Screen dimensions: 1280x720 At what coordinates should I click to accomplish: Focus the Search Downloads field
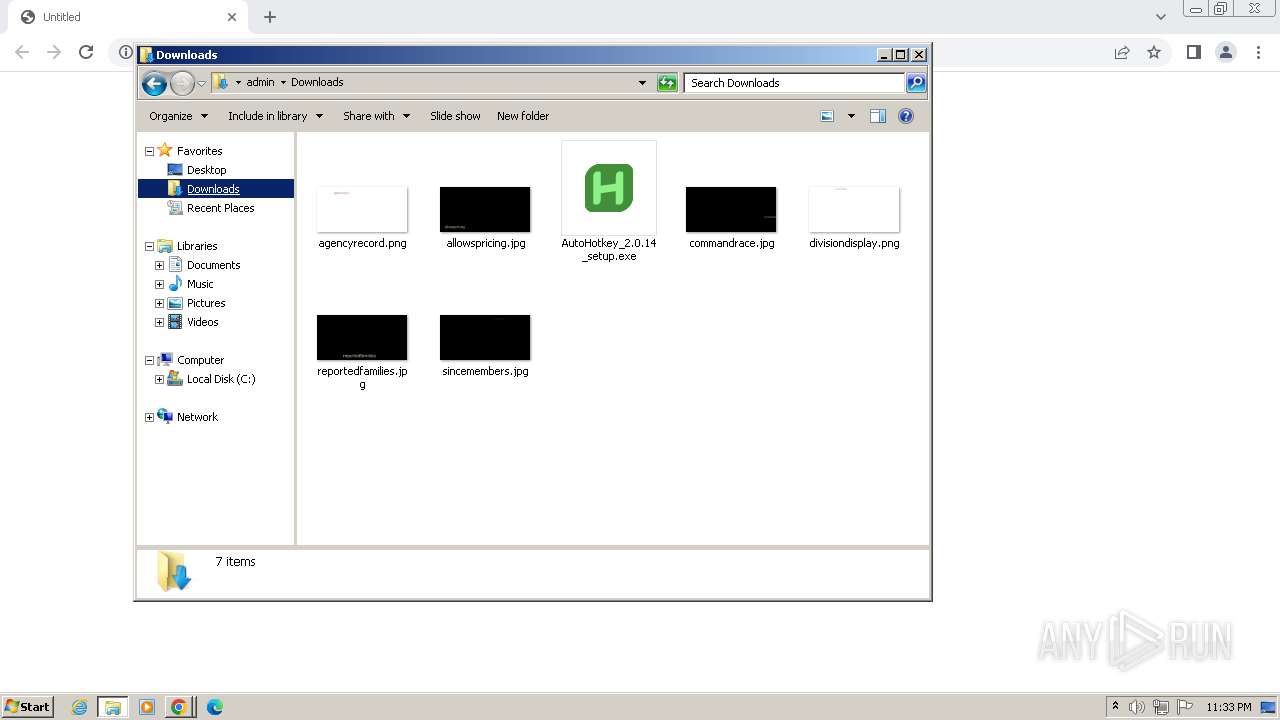coord(795,83)
